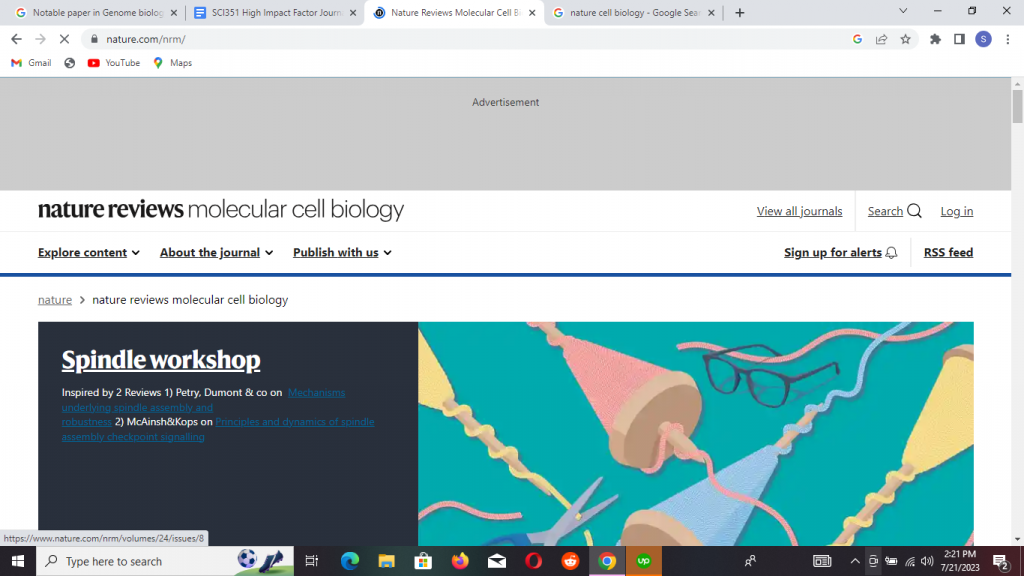Click the page vertical scrollbar thumb
This screenshot has height=576, width=1024.
[x=1017, y=106]
